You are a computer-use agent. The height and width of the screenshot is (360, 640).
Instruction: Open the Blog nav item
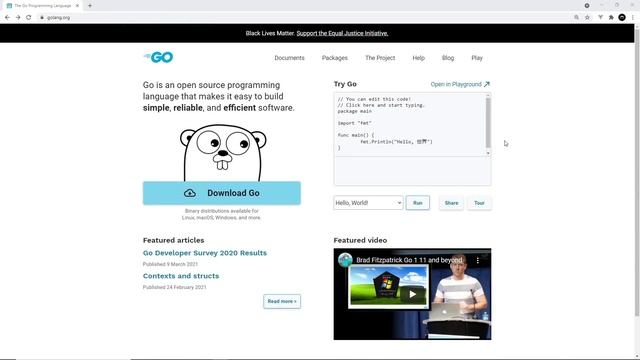[448, 58]
